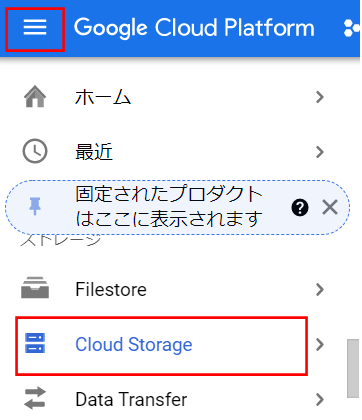Expand the 最近 submenu chevron

click(x=320, y=152)
